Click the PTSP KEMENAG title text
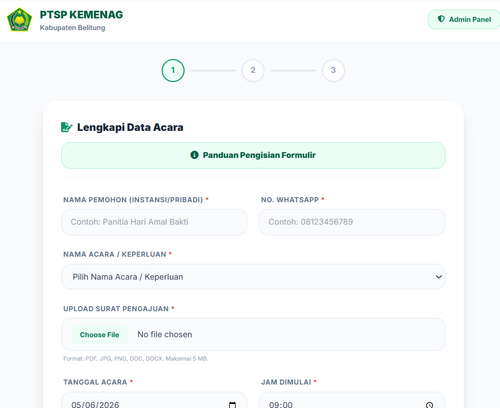This screenshot has height=408, width=500. coord(81,15)
